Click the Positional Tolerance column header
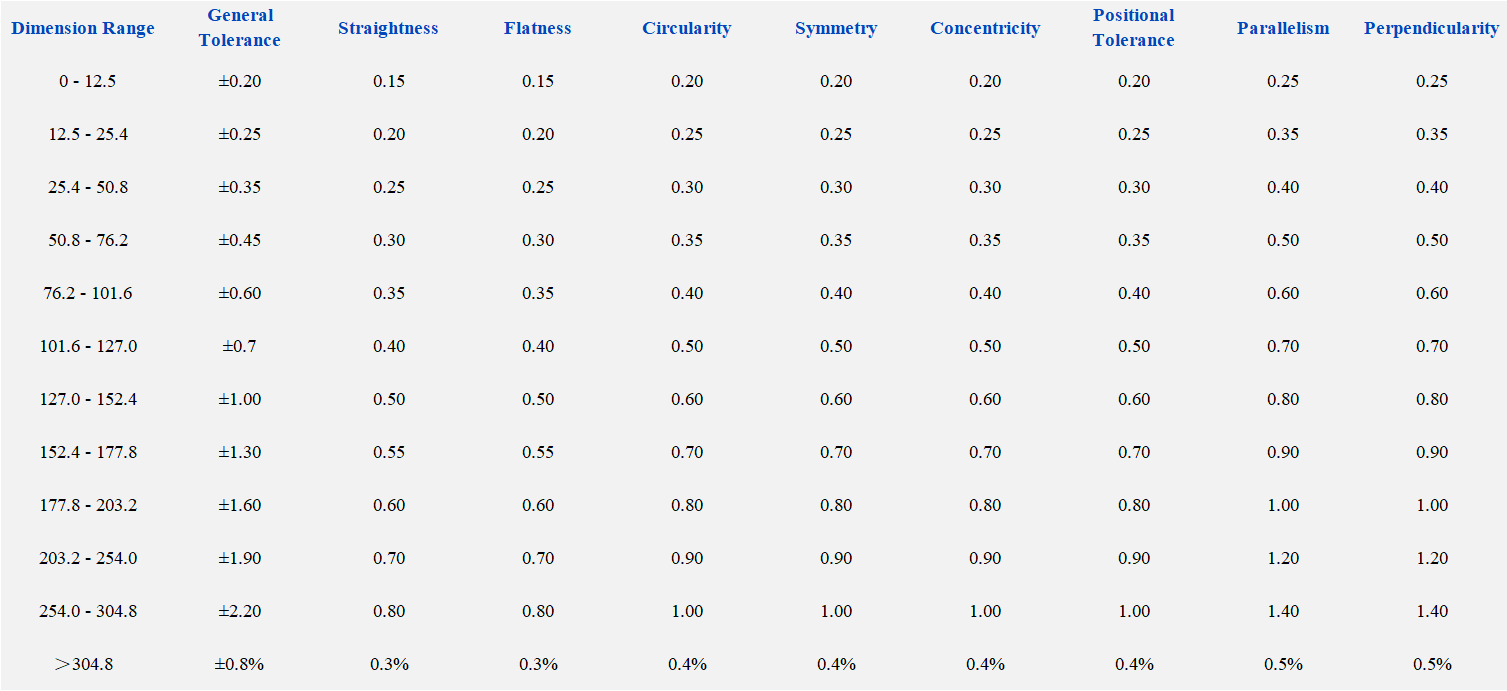The image size is (1507, 691). point(1134,28)
